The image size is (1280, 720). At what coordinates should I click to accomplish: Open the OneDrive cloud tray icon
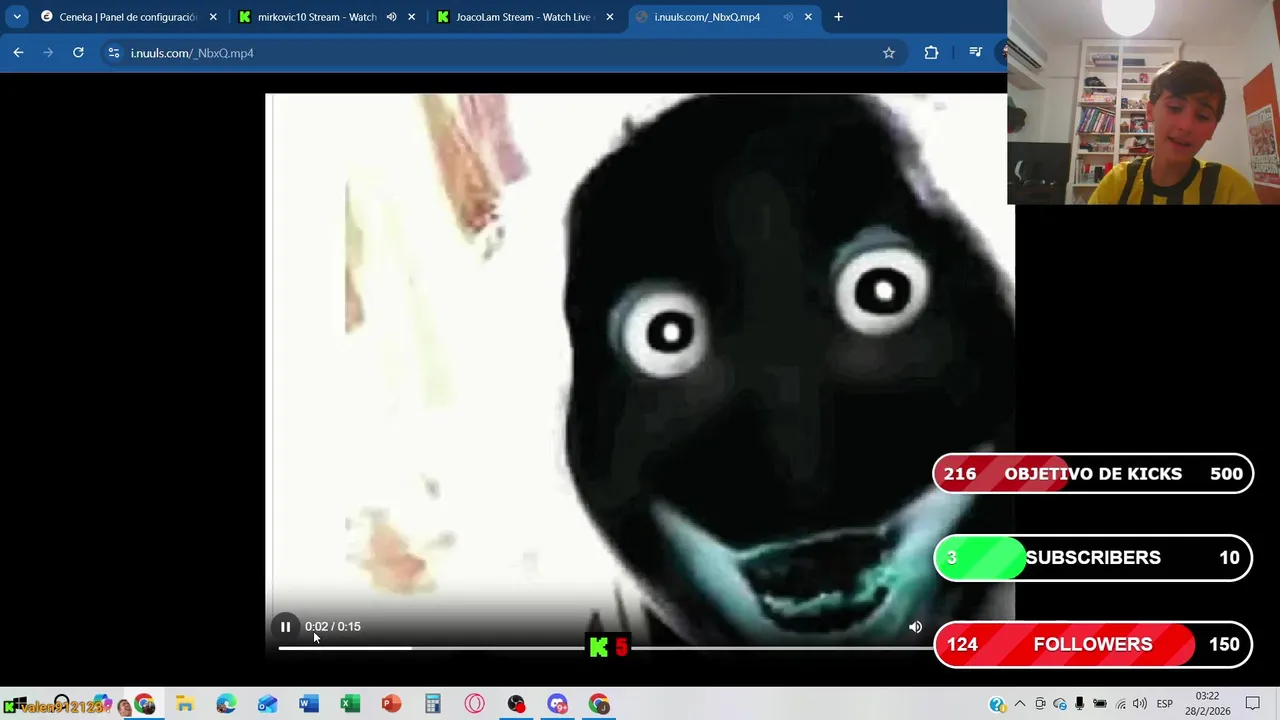point(1060,704)
